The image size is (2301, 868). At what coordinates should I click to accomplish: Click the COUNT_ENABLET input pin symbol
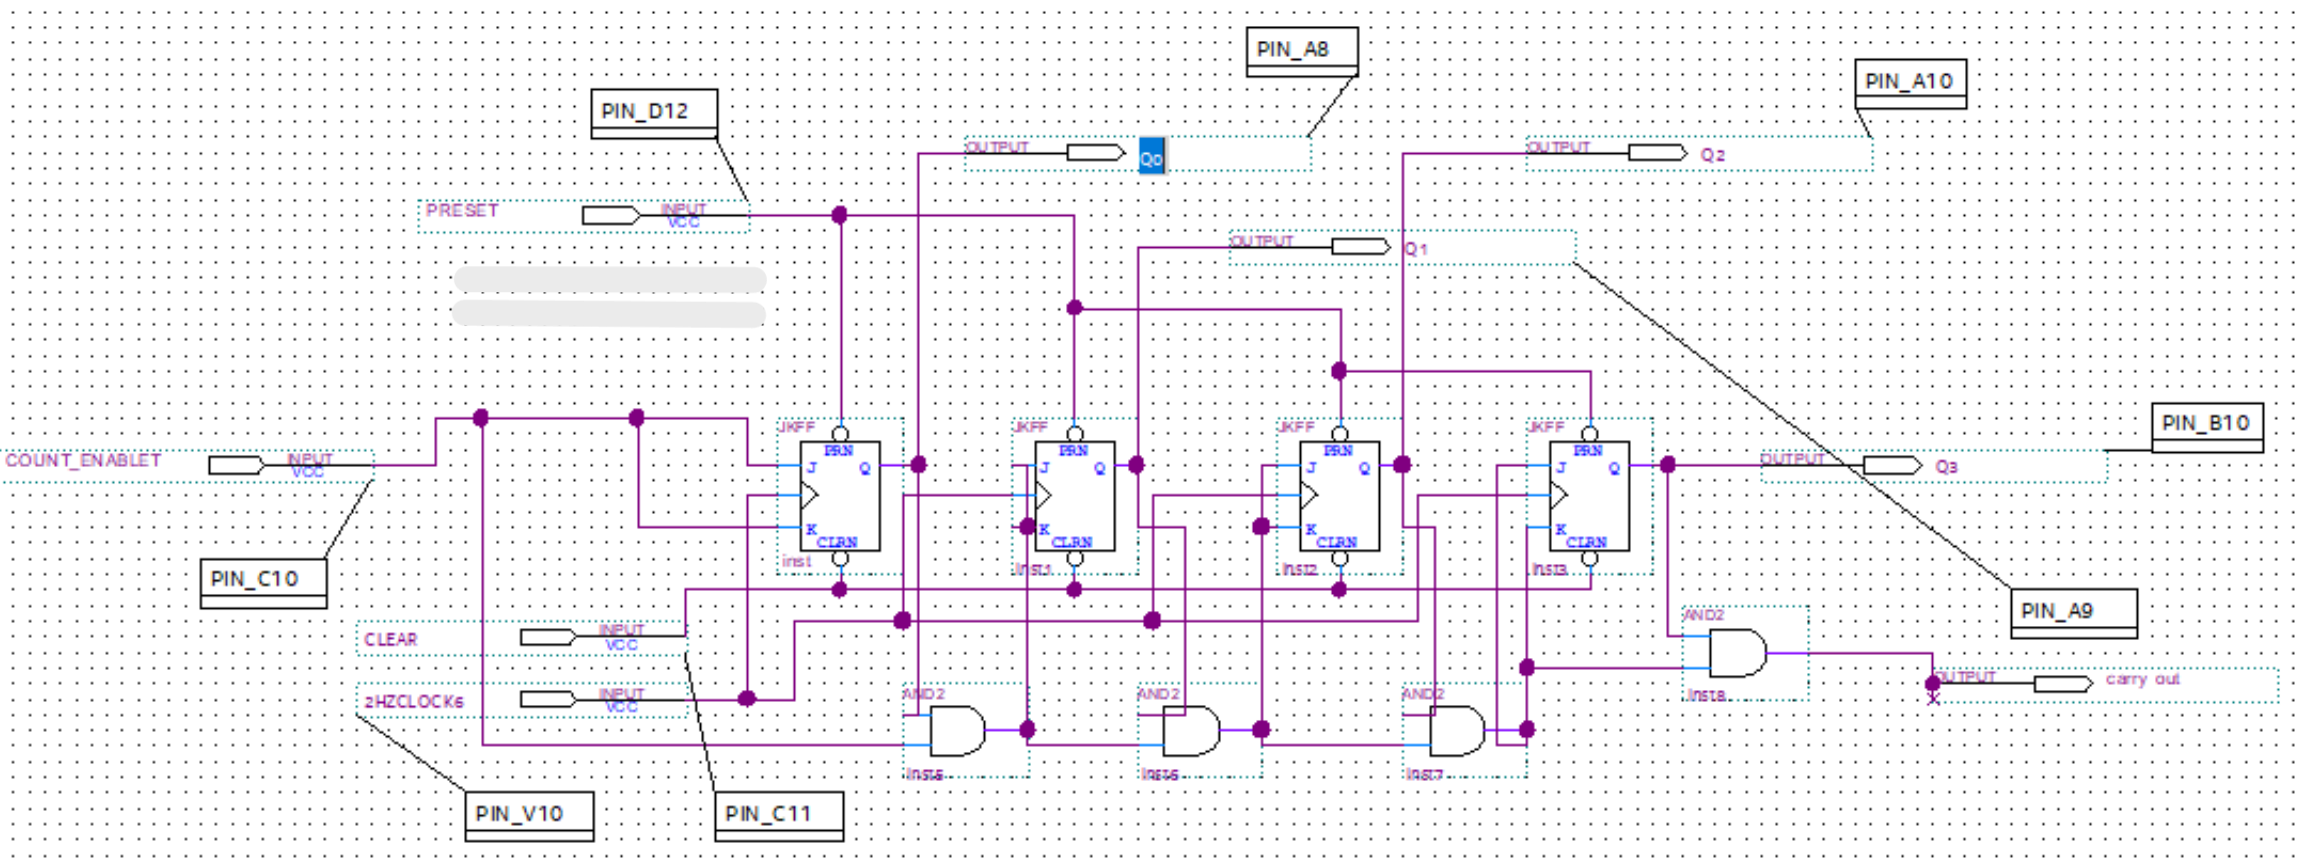pyautogui.click(x=237, y=466)
